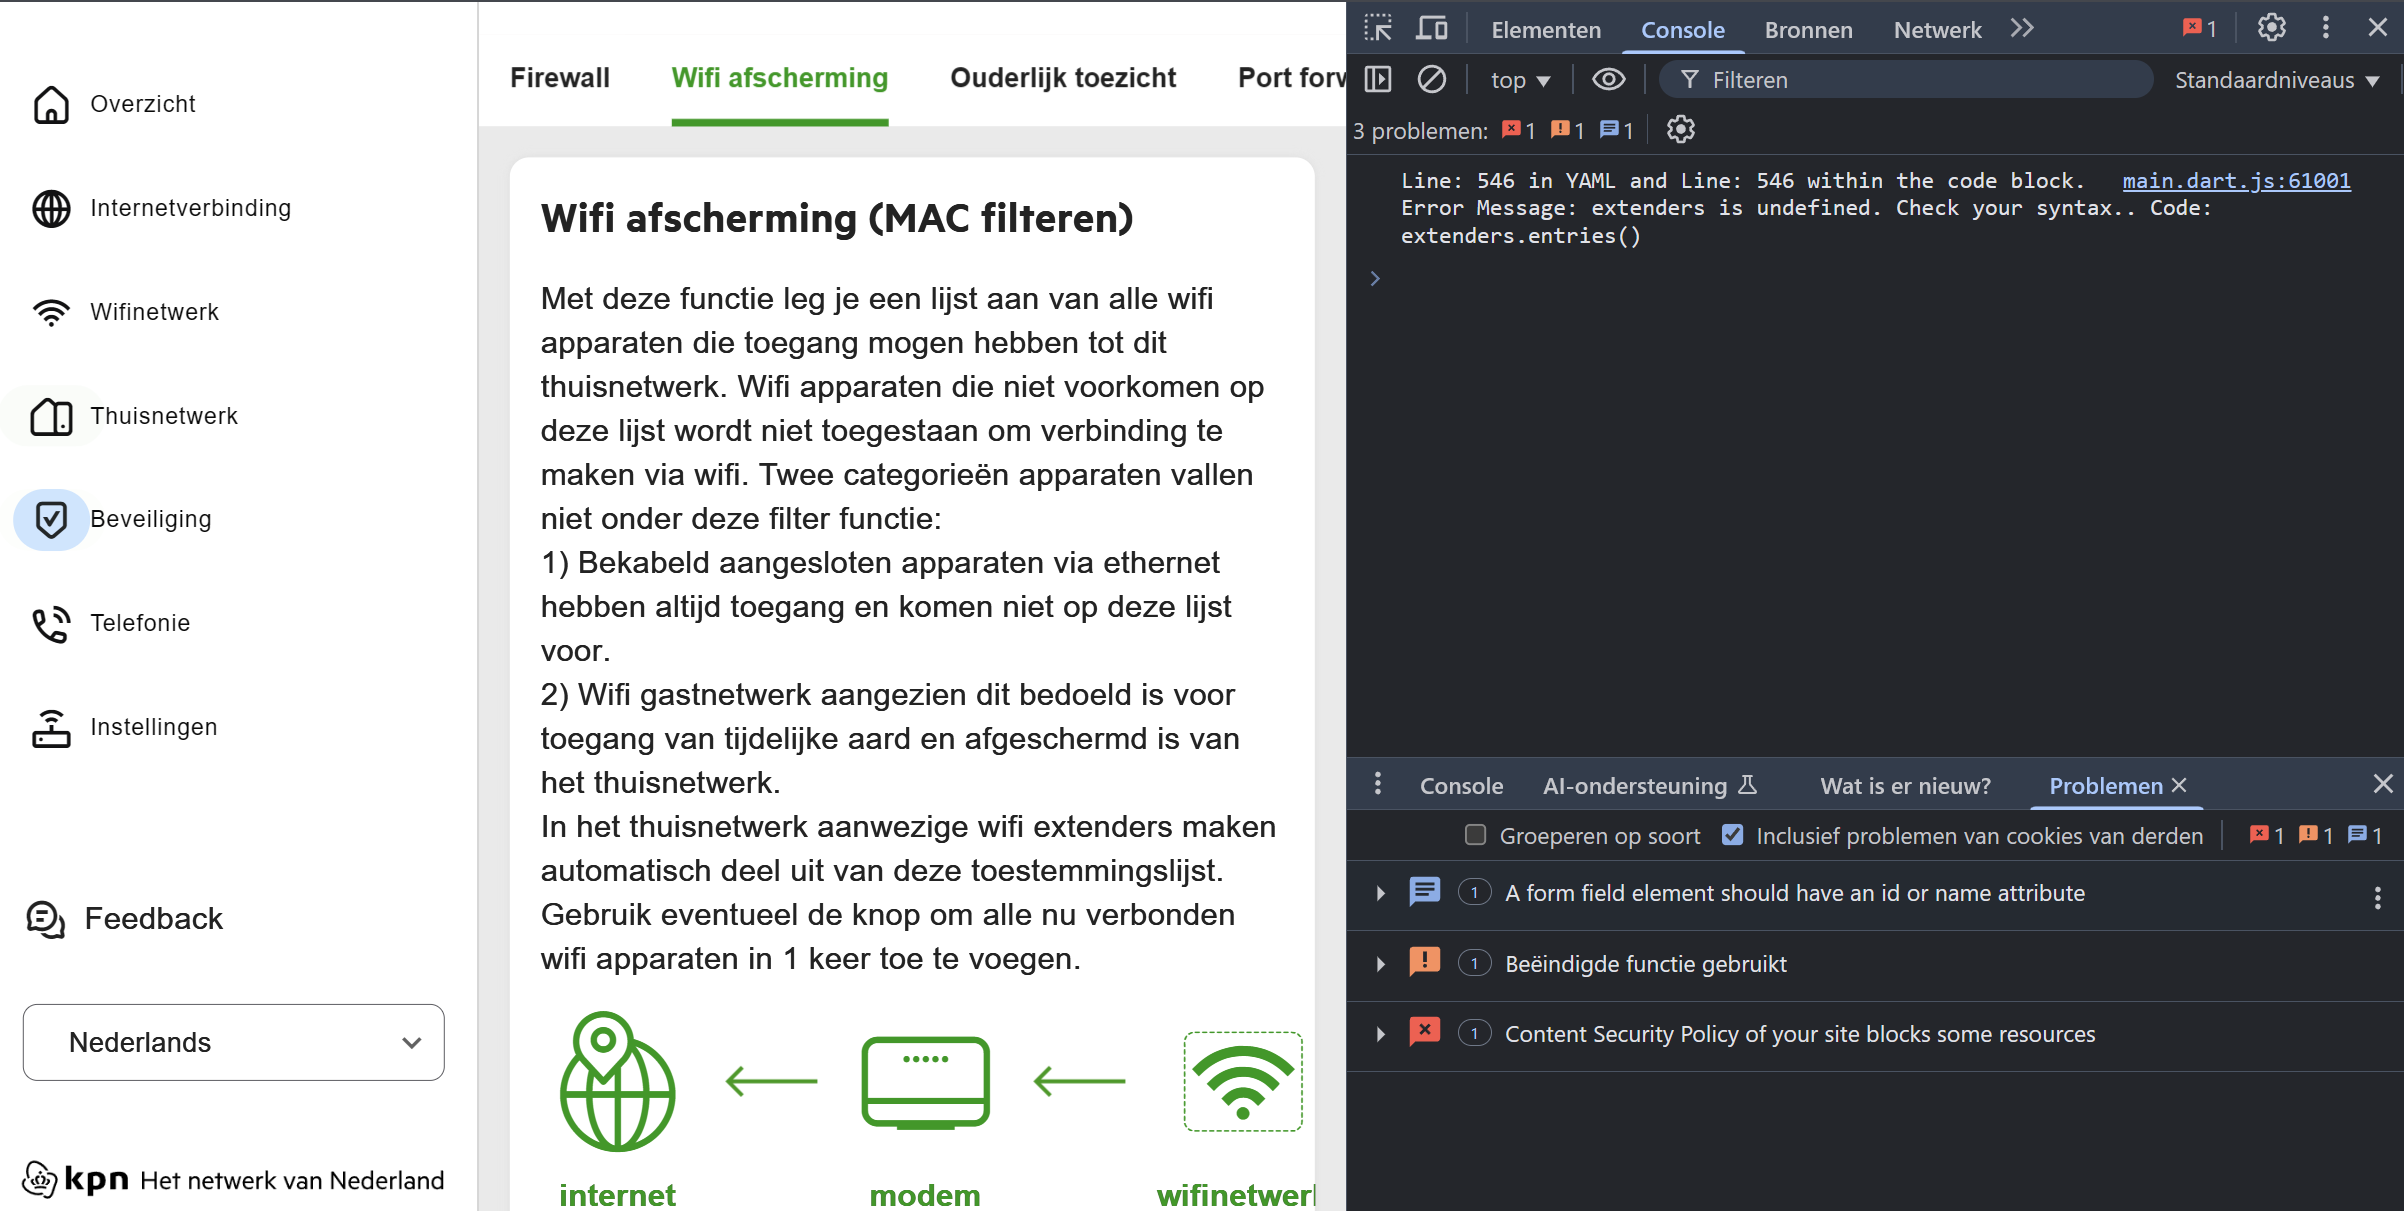Image resolution: width=2404 pixels, height=1211 pixels.
Task: Uncheck Inclusief problemen van cookies van derden
Action: pyautogui.click(x=1733, y=835)
